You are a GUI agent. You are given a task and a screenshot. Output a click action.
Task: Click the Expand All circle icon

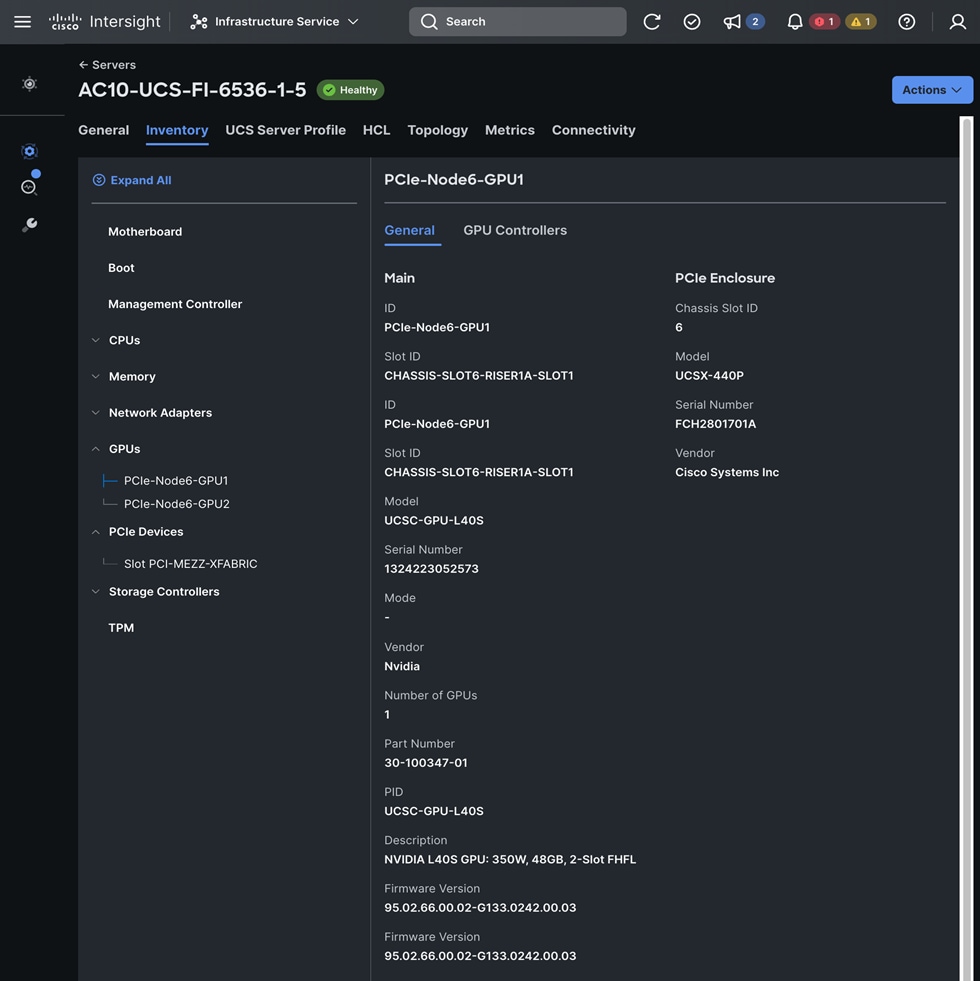pyautogui.click(x=99, y=180)
